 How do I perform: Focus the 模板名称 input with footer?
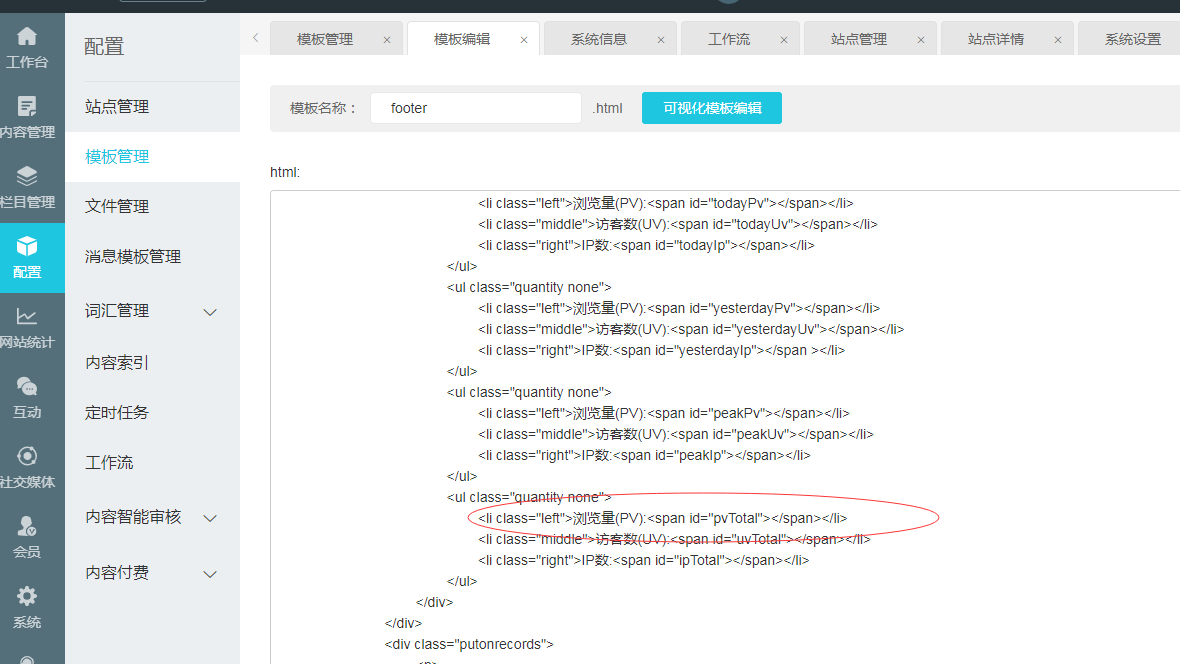476,108
